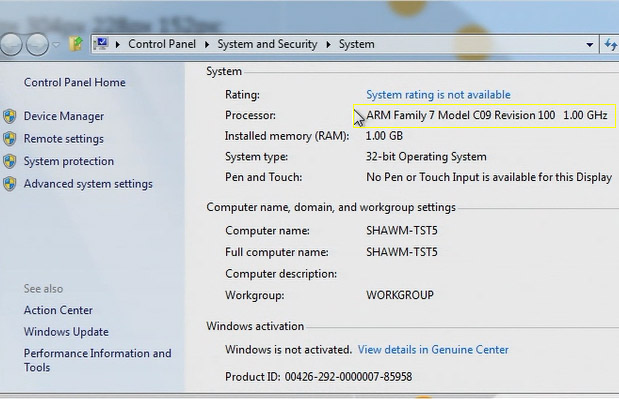The height and width of the screenshot is (399, 619).
Task: Open the address bar history dropdown
Action: click(x=589, y=45)
